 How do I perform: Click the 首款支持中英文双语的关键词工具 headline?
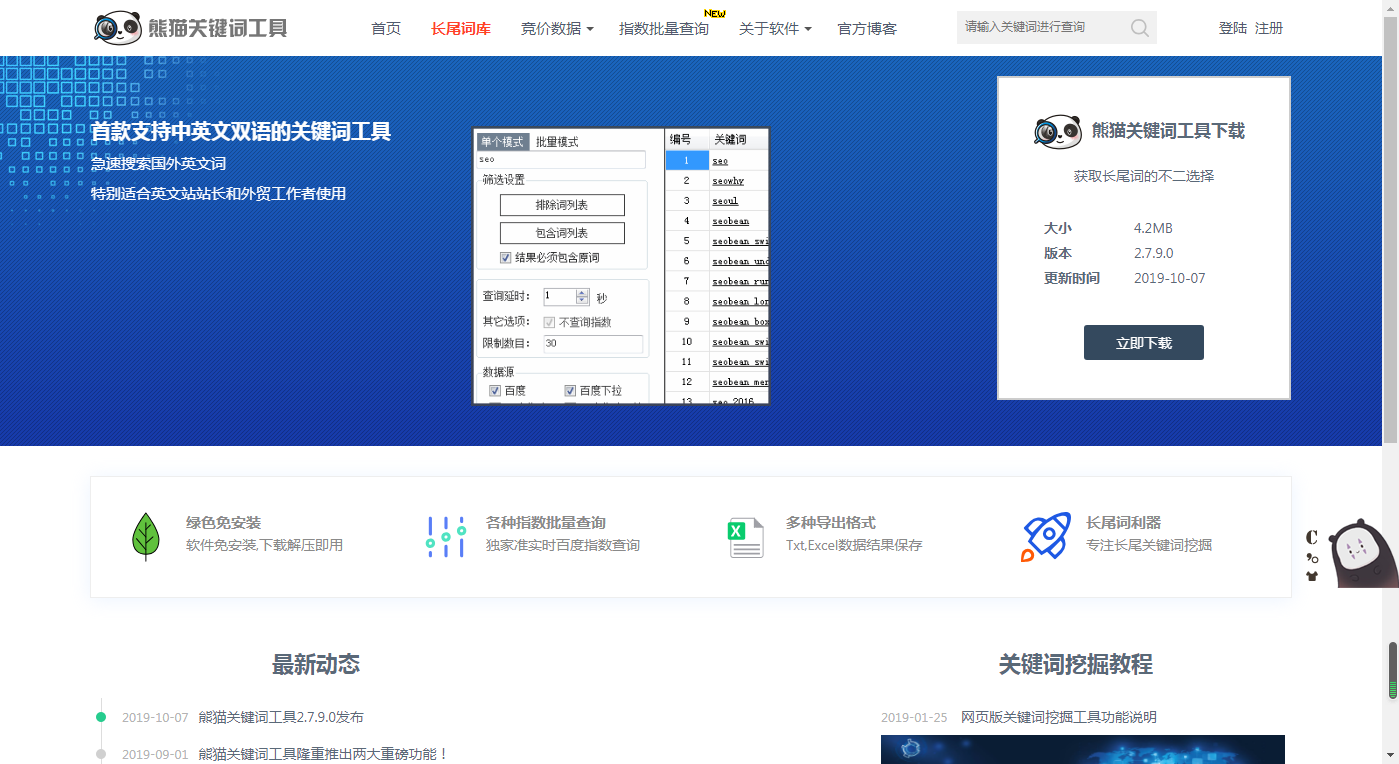(x=241, y=131)
